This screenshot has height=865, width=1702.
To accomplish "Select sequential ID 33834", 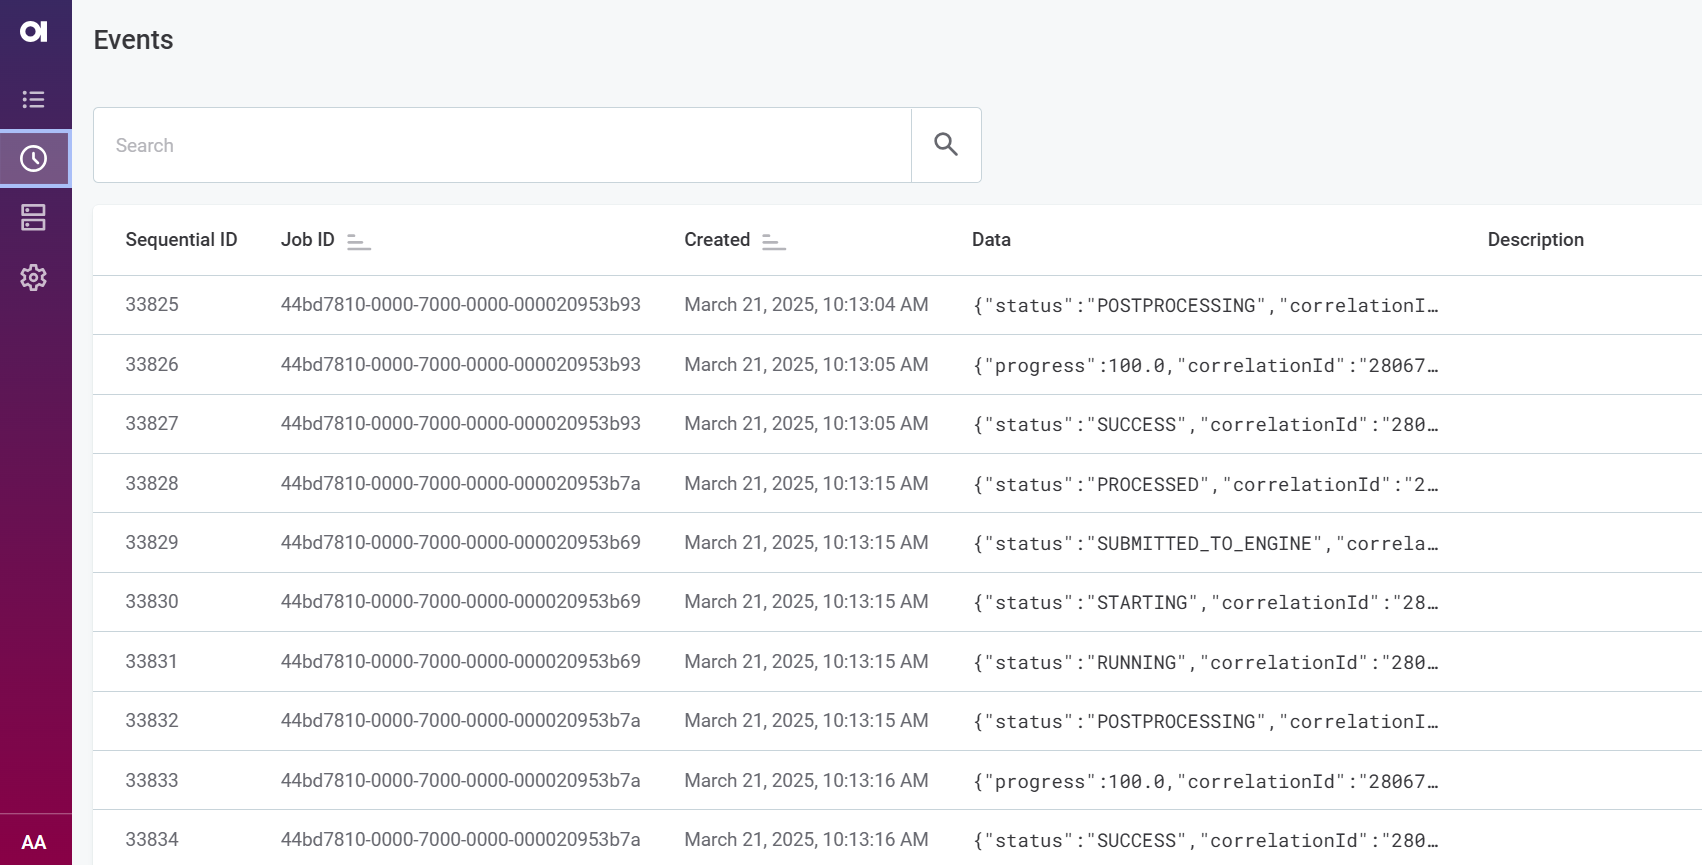I will click(x=152, y=840).
